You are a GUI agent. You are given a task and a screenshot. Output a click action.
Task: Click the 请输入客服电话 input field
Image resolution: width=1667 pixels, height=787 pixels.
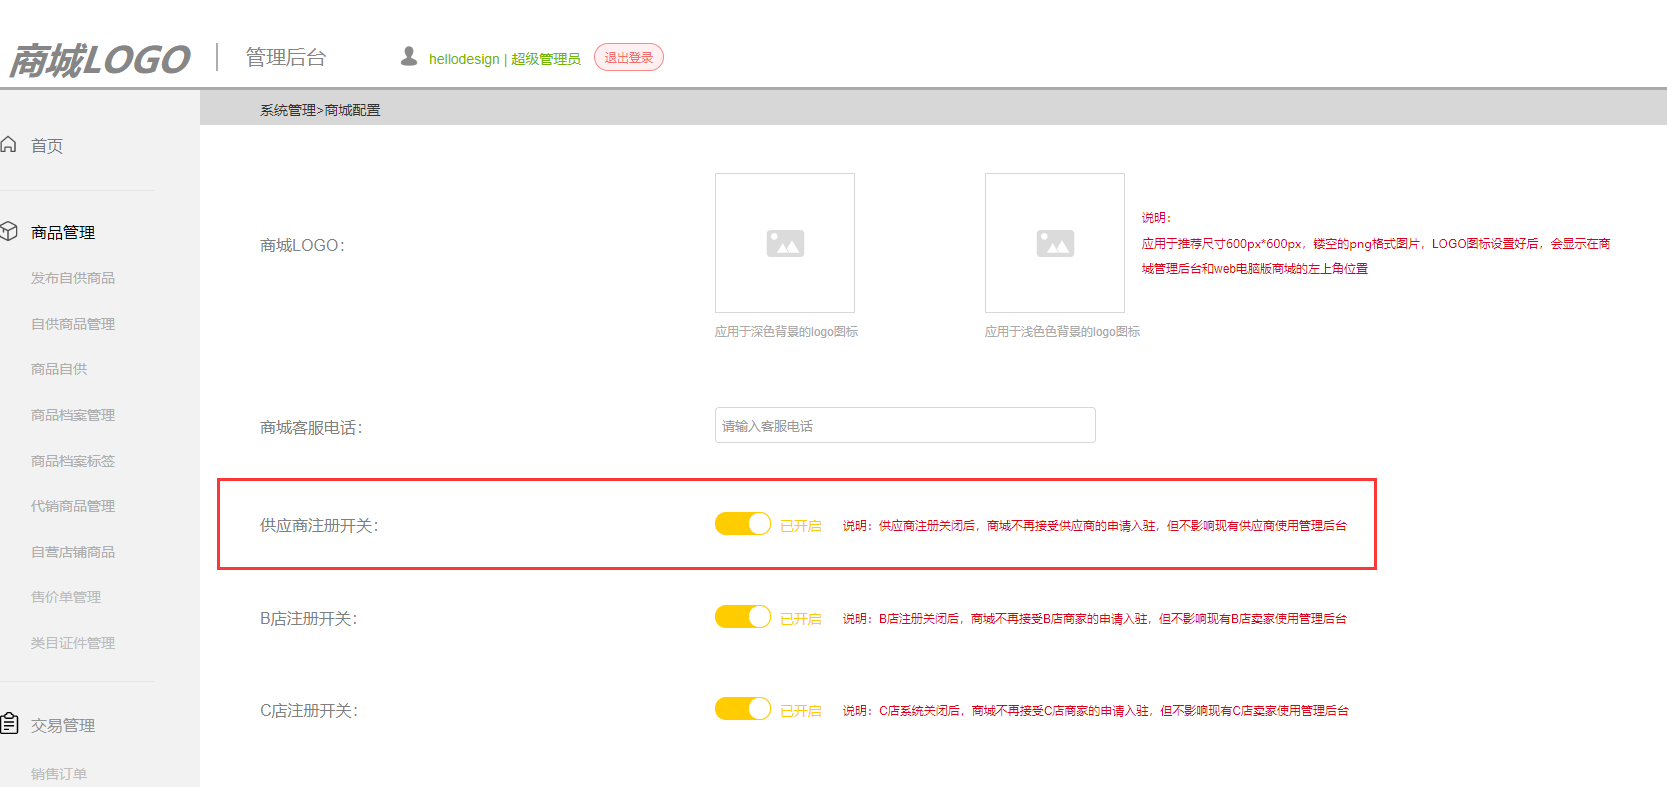point(905,425)
